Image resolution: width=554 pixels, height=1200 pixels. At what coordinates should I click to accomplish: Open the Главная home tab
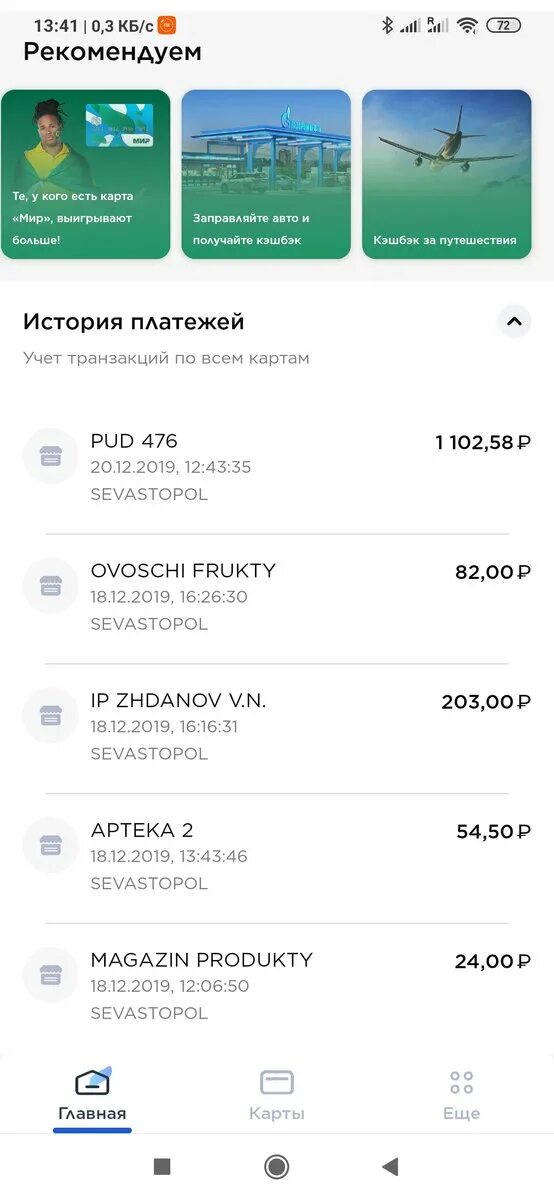(92, 1095)
